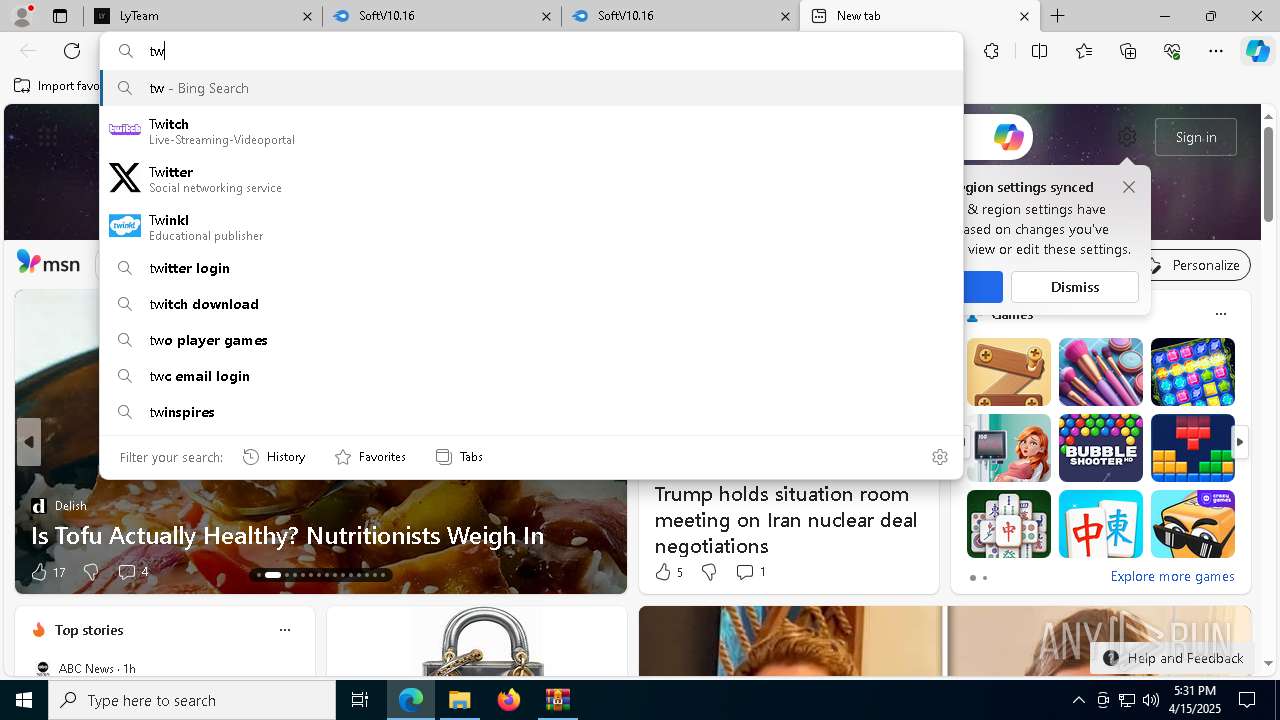This screenshot has width=1280, height=720.
Task: Open the Copilot sidebar icon
Action: coord(1257,51)
